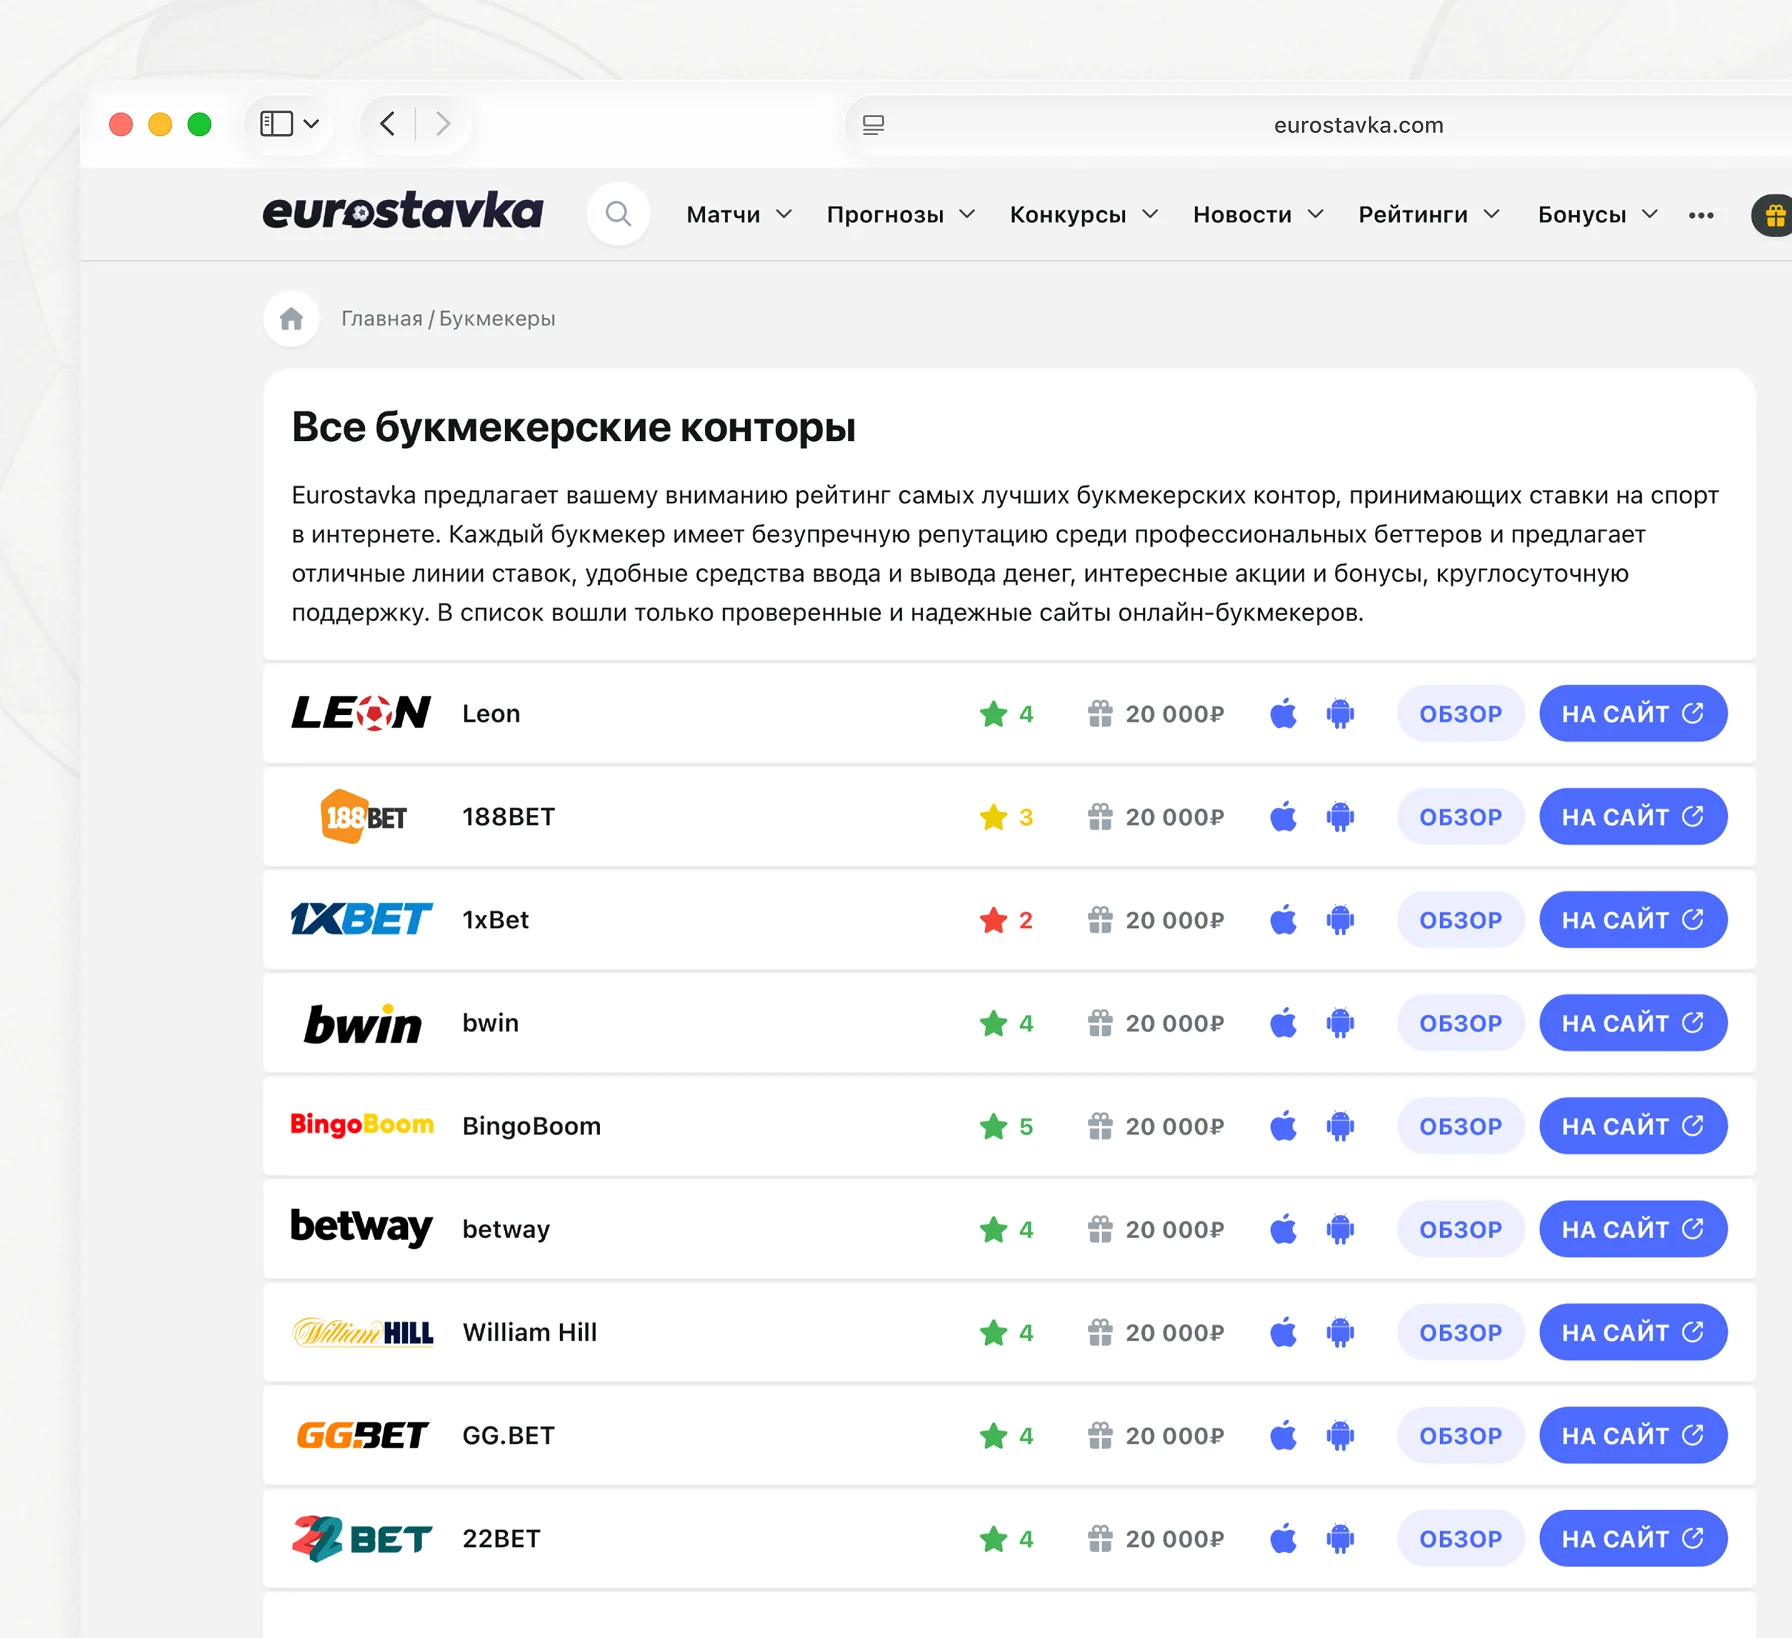
Task: Open BingoBoom Android app icon
Action: (x=1340, y=1126)
